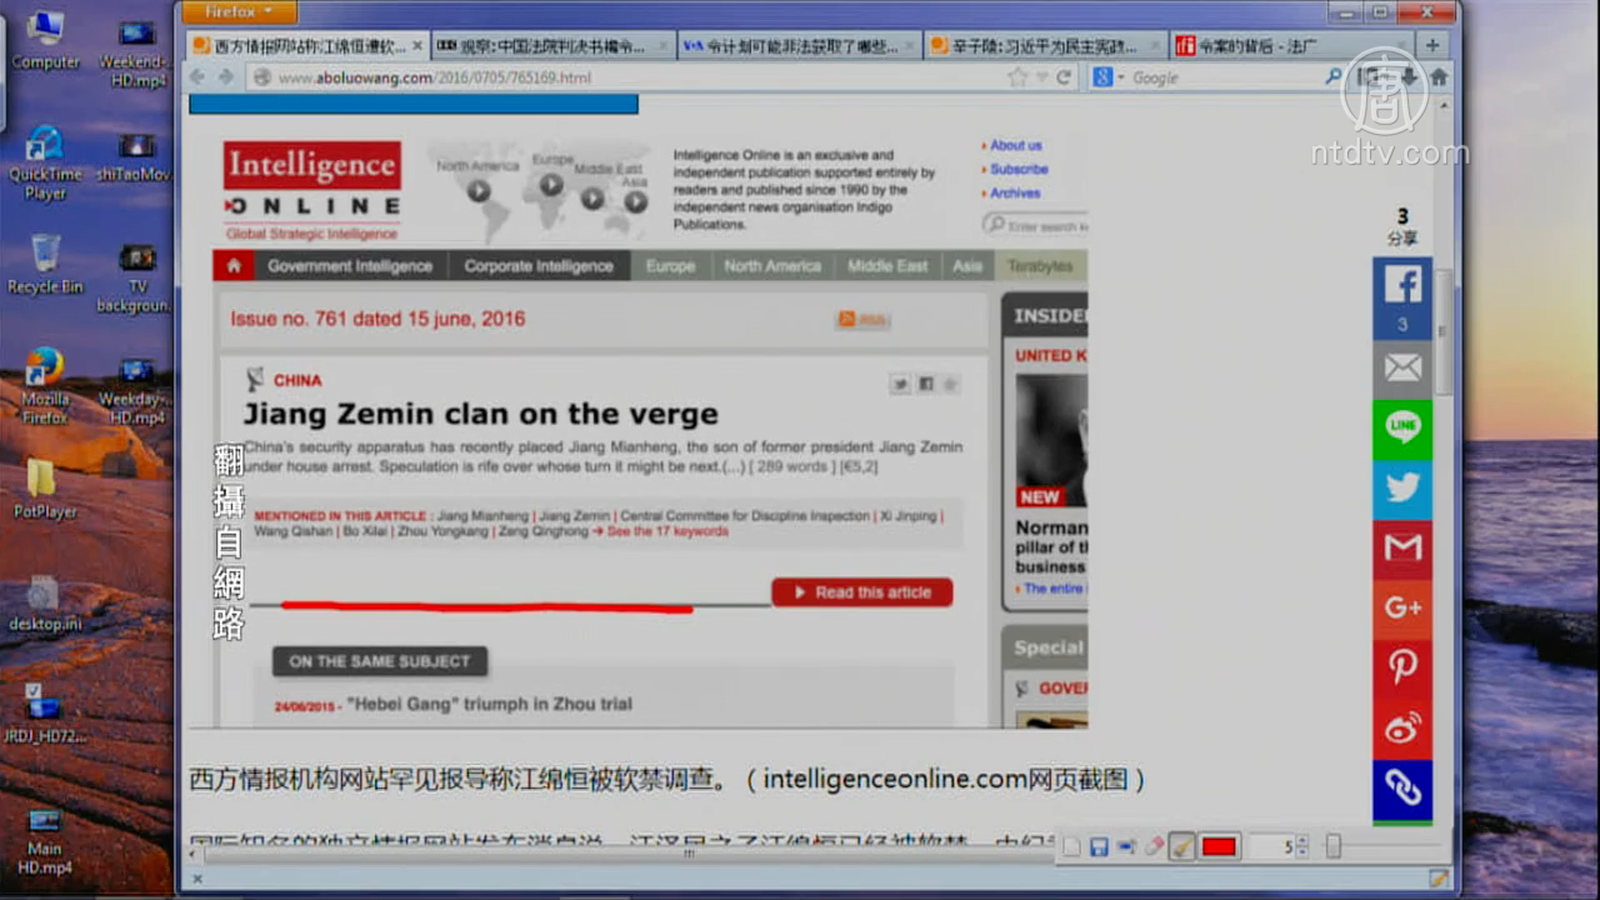Click the blue floppy disk save icon

[1099, 847]
